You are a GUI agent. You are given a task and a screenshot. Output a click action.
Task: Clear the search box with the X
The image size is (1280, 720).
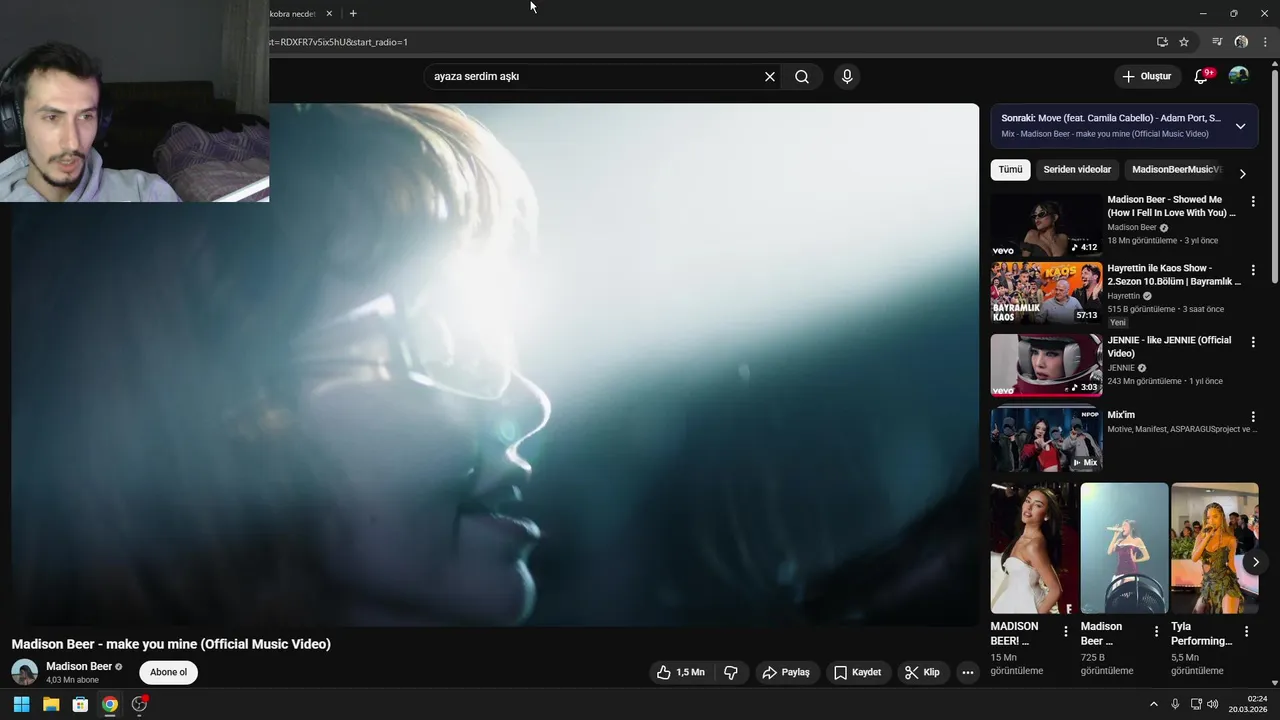coord(770,77)
